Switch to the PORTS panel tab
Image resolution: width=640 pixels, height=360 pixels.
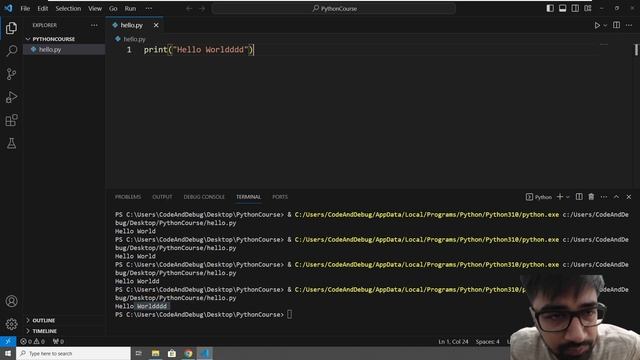(280, 197)
